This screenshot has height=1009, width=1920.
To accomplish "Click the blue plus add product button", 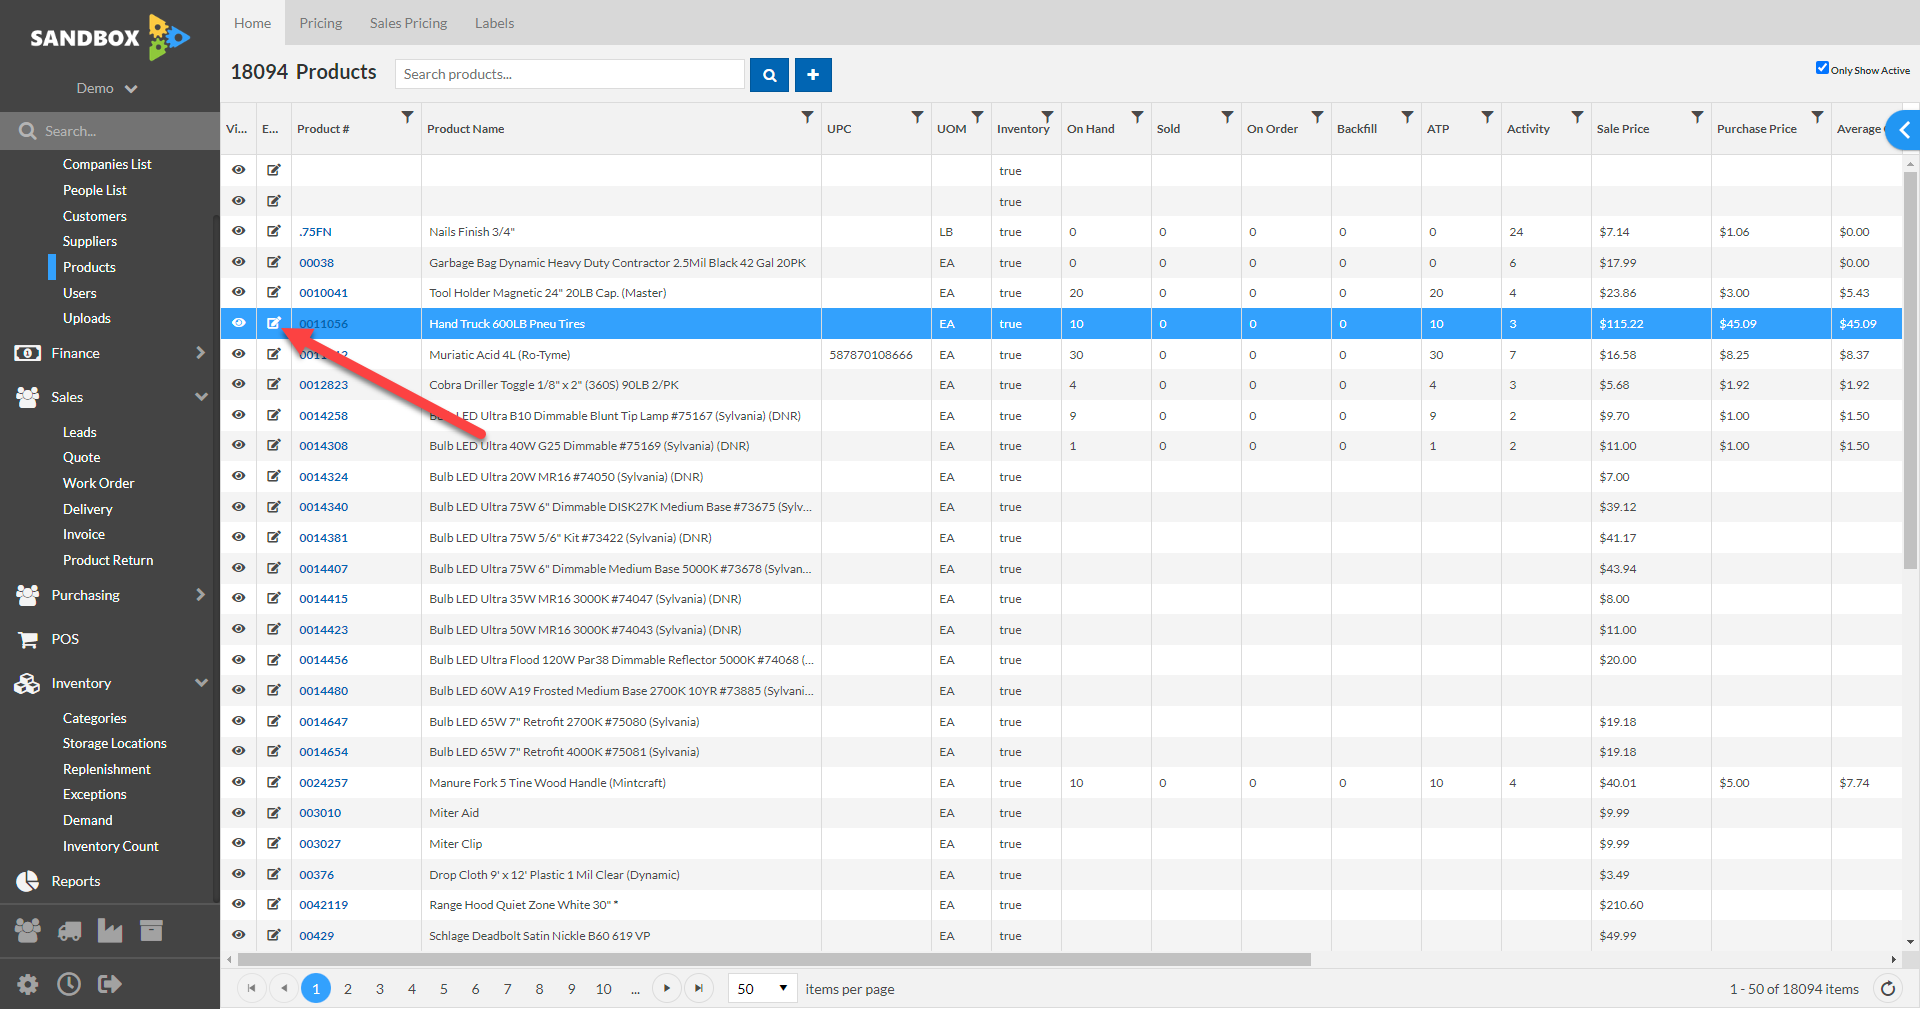I will point(813,75).
